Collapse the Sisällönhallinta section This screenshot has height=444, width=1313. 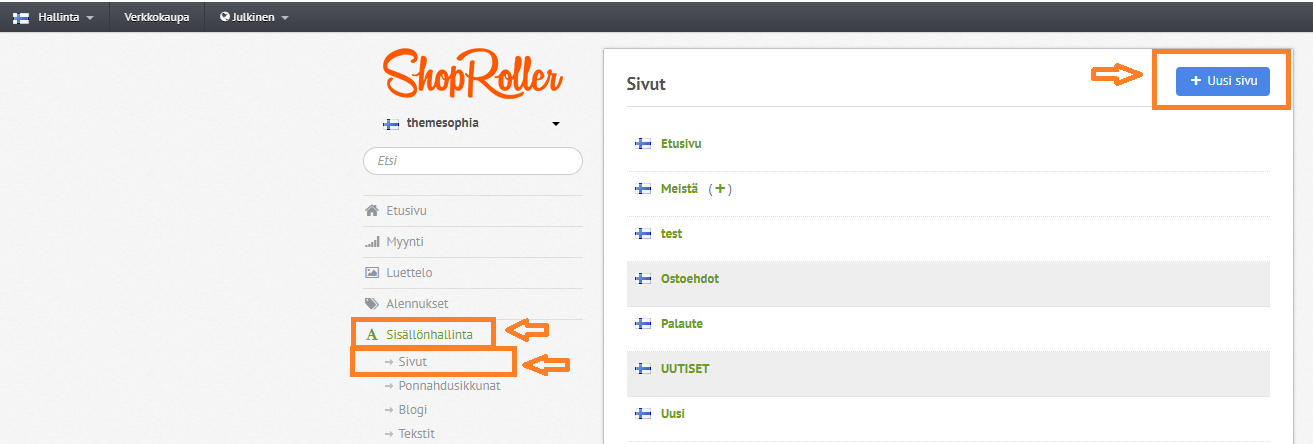point(429,335)
